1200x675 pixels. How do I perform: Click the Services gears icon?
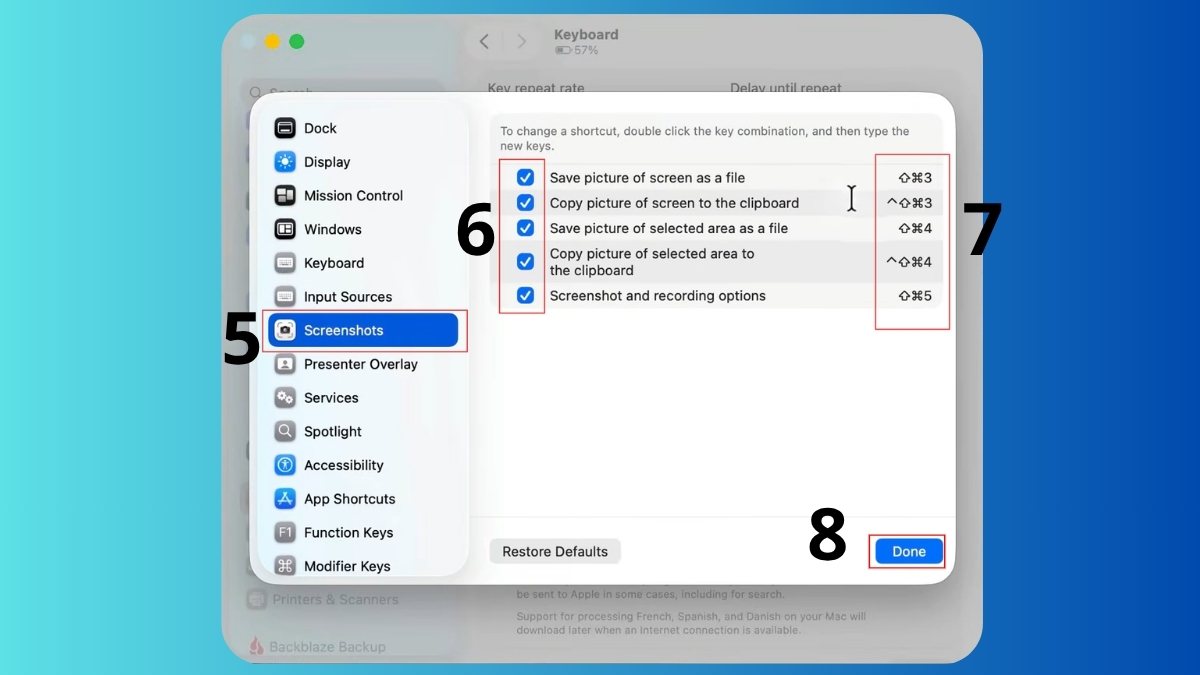coord(286,398)
